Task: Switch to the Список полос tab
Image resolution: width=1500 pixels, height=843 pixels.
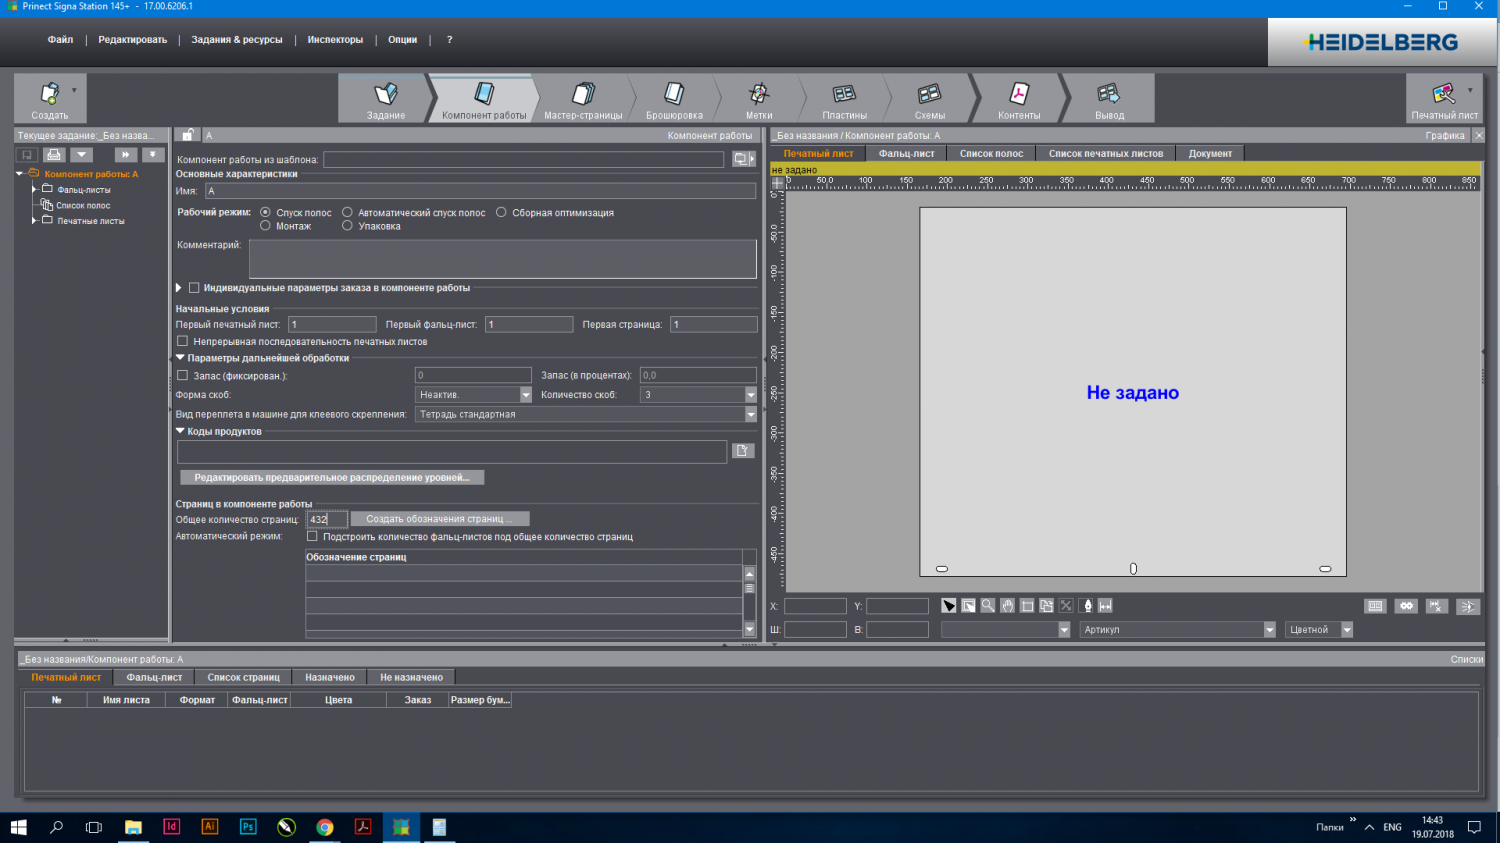Action: (x=991, y=154)
